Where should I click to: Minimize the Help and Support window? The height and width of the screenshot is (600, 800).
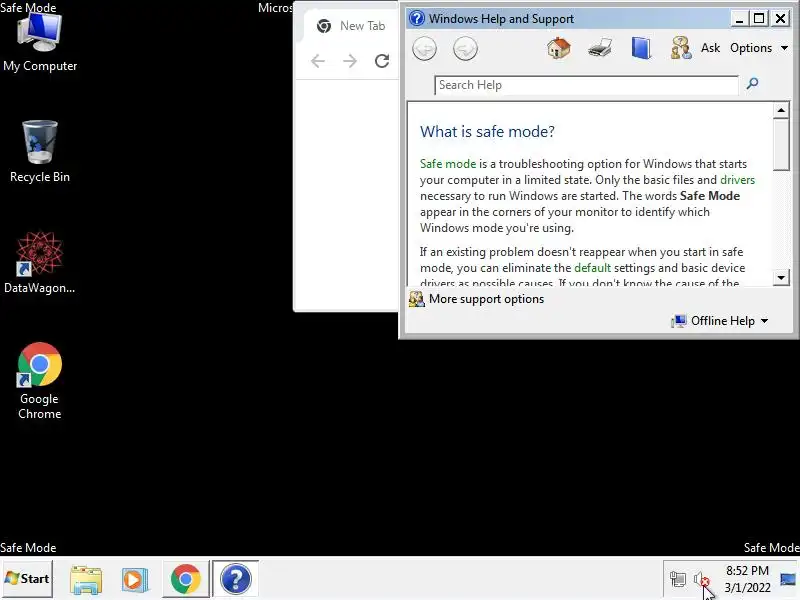click(x=739, y=19)
